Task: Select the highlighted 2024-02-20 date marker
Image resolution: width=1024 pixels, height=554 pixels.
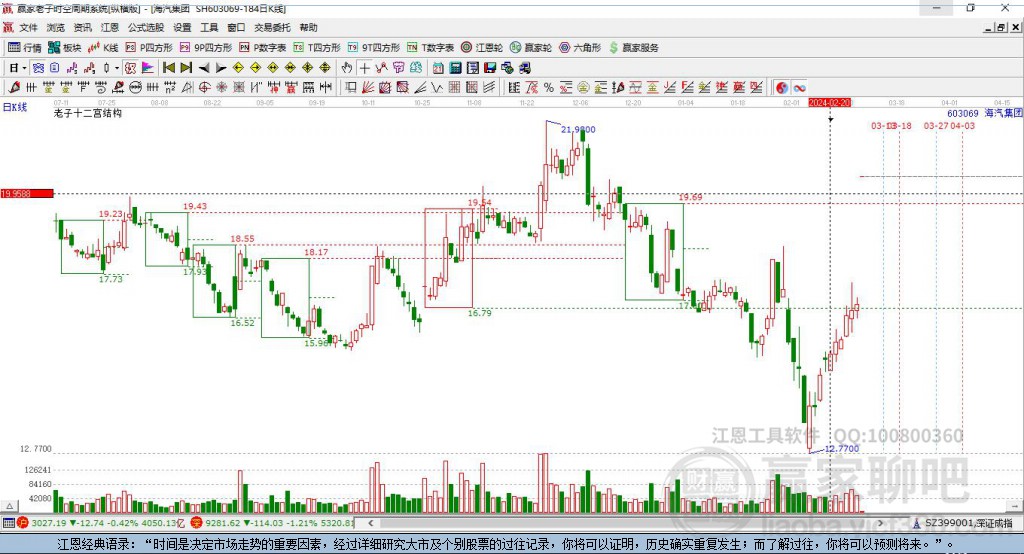Action: pyautogui.click(x=829, y=103)
